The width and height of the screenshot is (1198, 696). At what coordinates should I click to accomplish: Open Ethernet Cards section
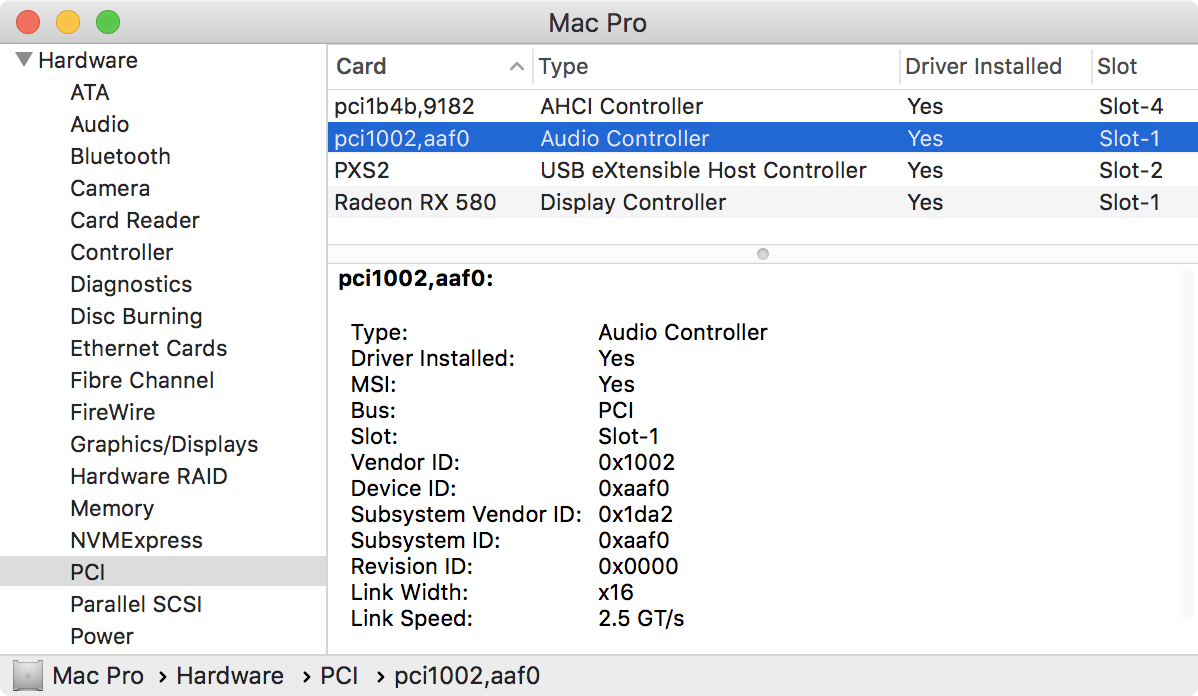(x=148, y=348)
